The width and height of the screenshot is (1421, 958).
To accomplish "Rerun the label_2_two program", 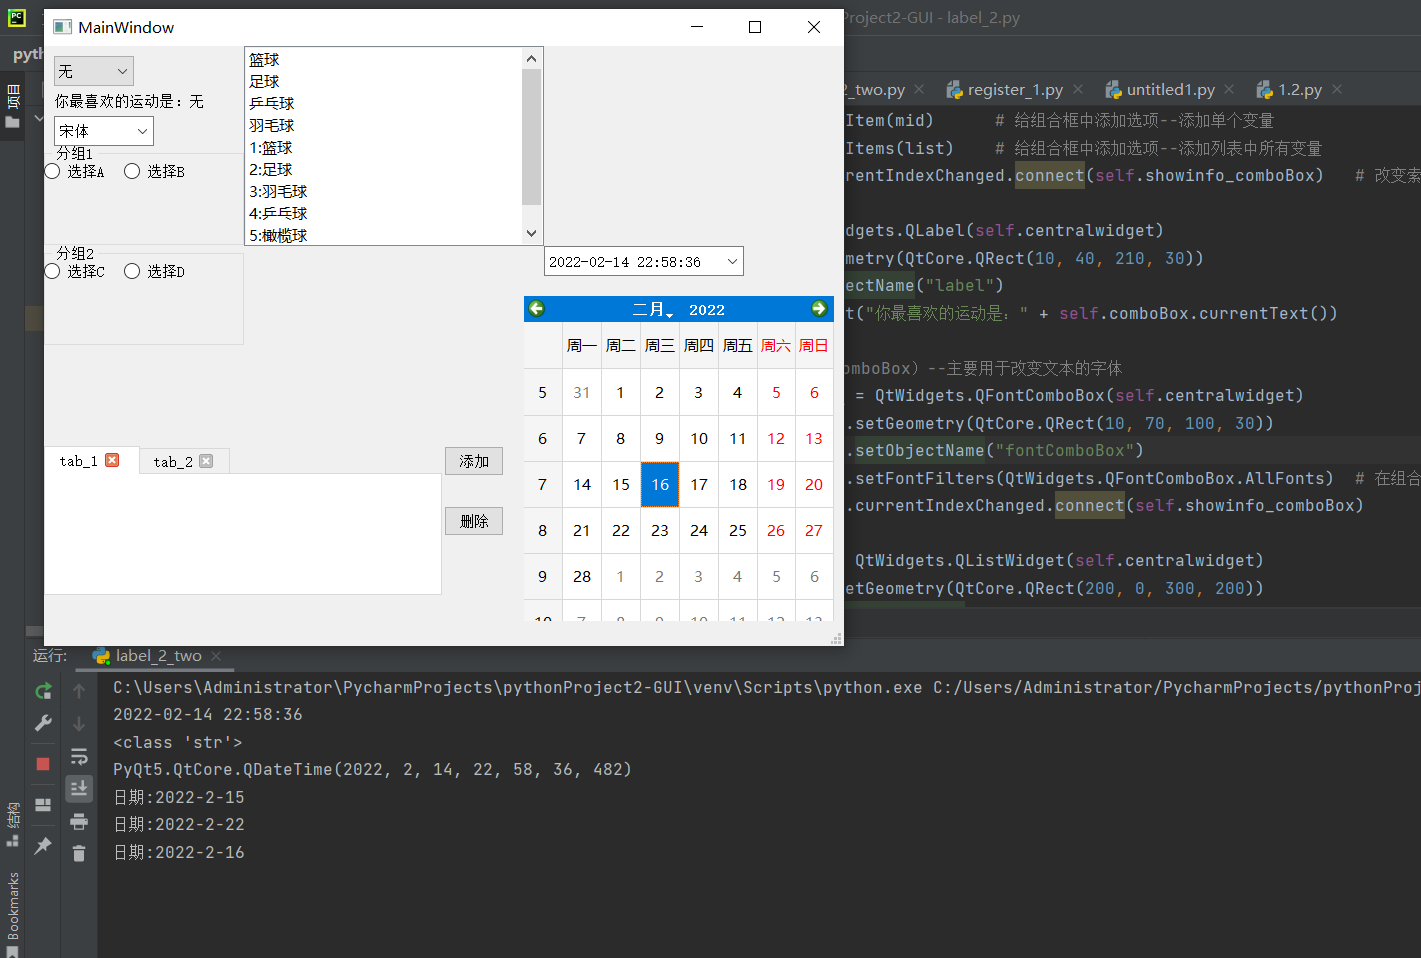I will click(43, 690).
